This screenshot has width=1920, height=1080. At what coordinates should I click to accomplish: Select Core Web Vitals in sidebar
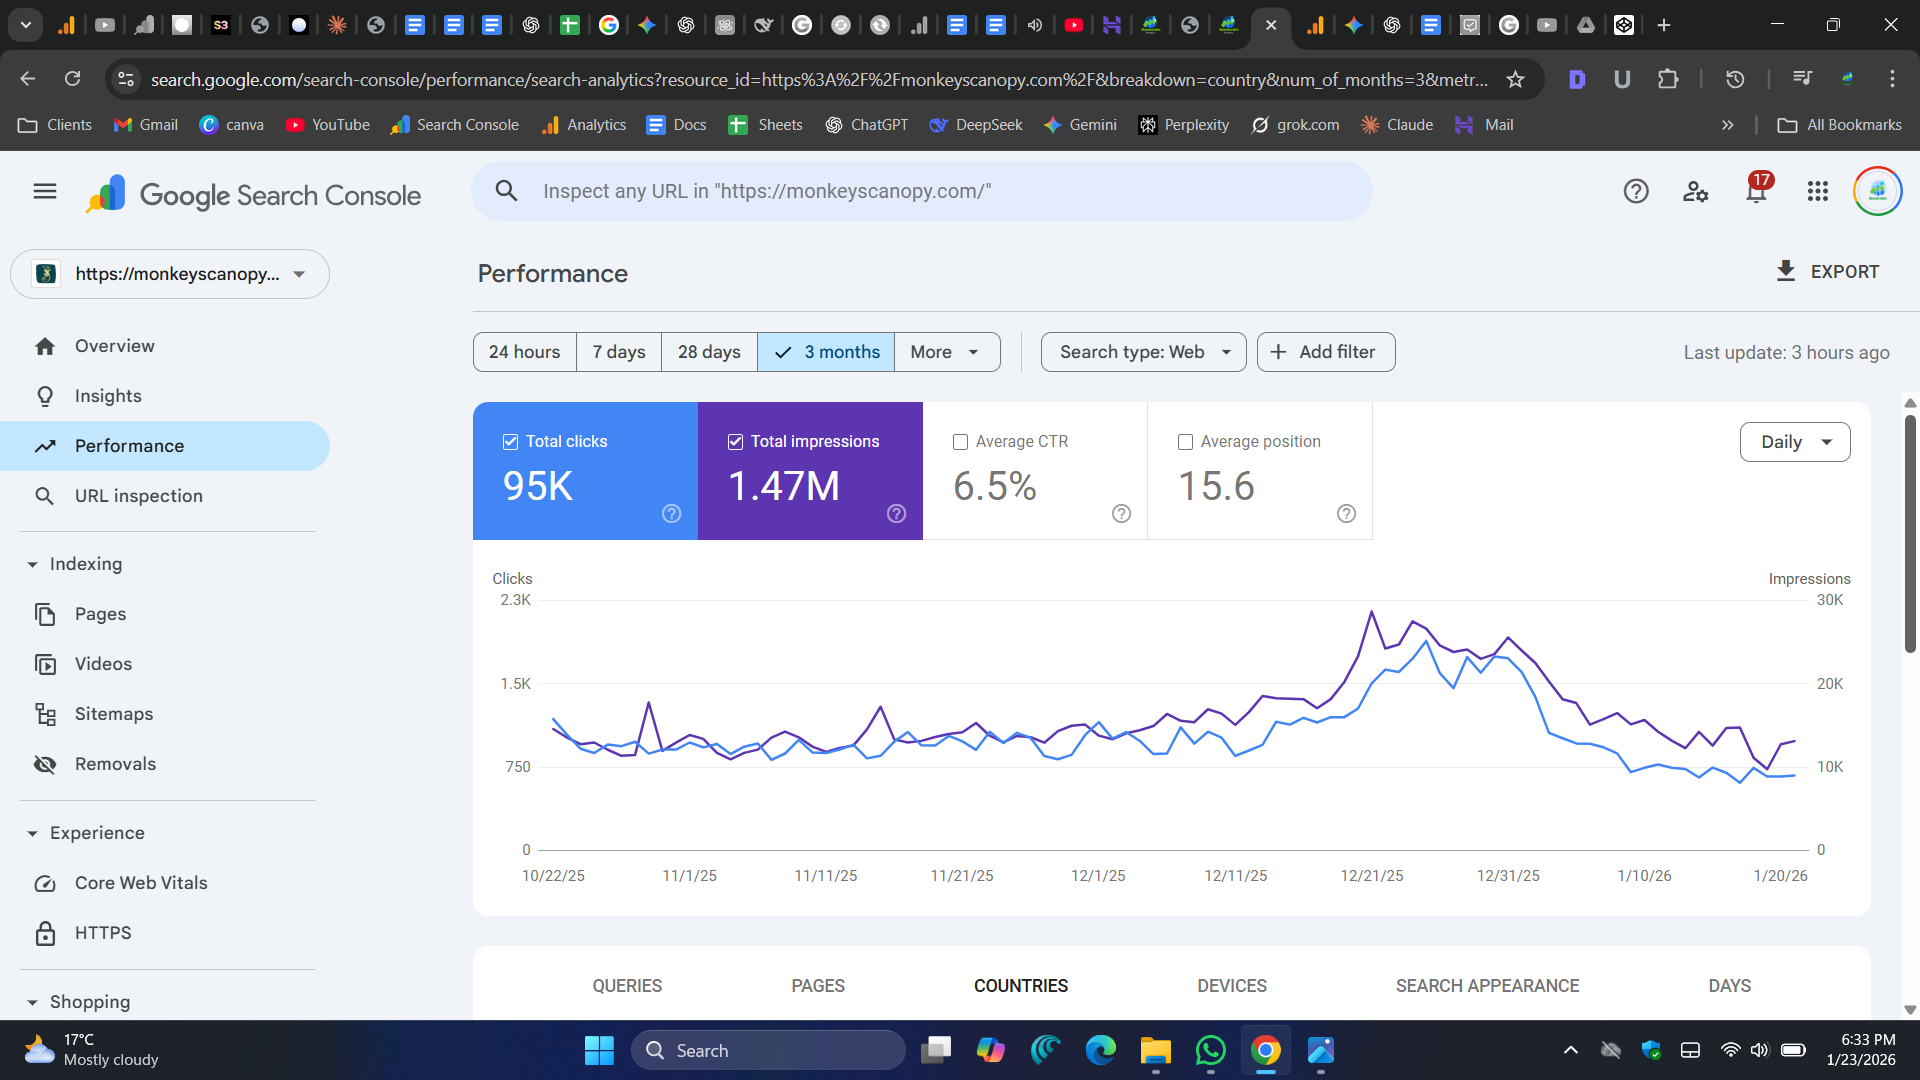point(141,882)
